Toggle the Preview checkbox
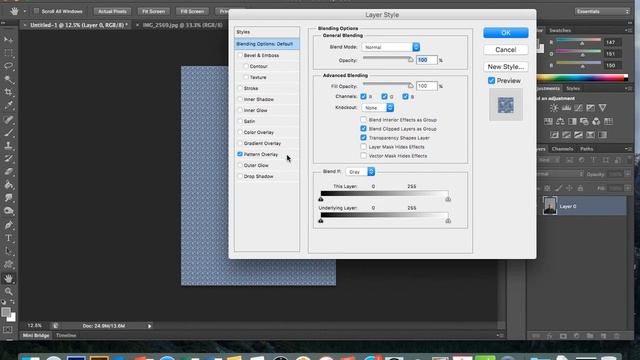640x360 pixels. pos(491,81)
